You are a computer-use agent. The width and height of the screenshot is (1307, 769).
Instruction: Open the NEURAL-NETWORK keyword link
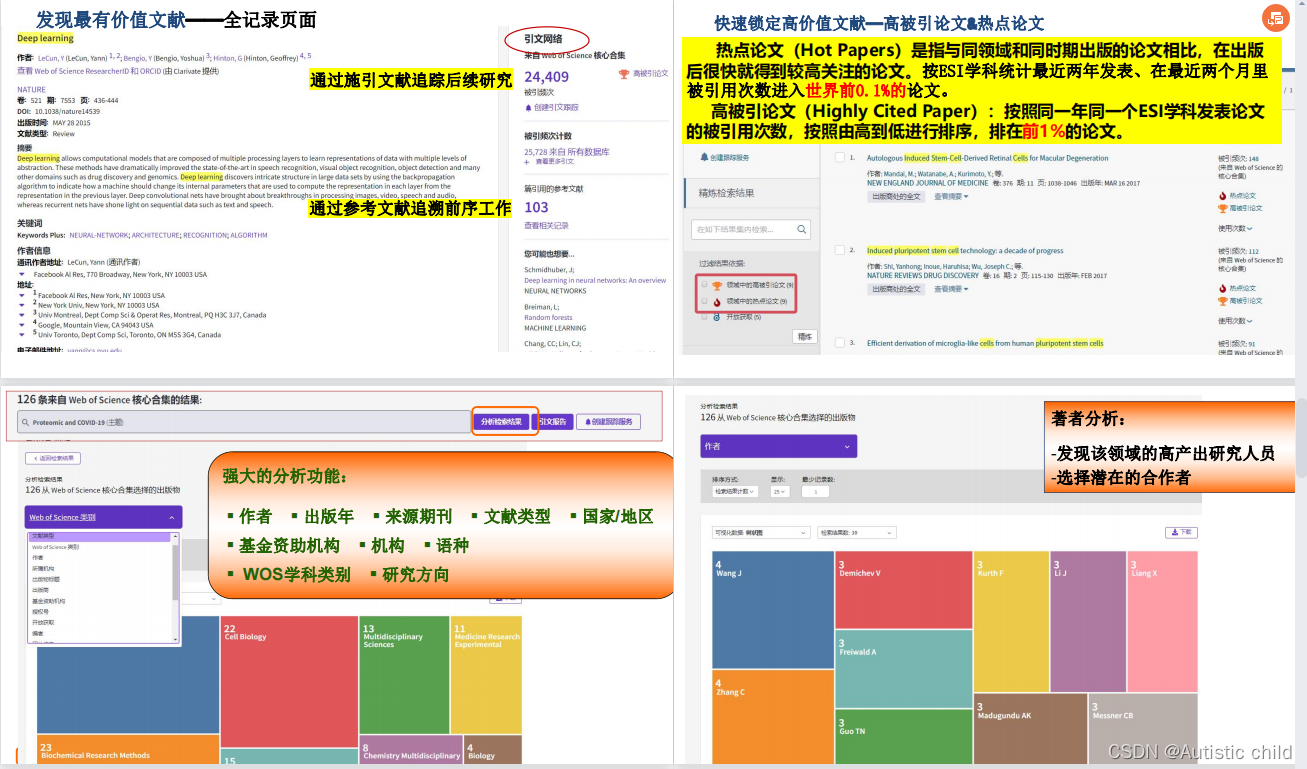coord(99,235)
